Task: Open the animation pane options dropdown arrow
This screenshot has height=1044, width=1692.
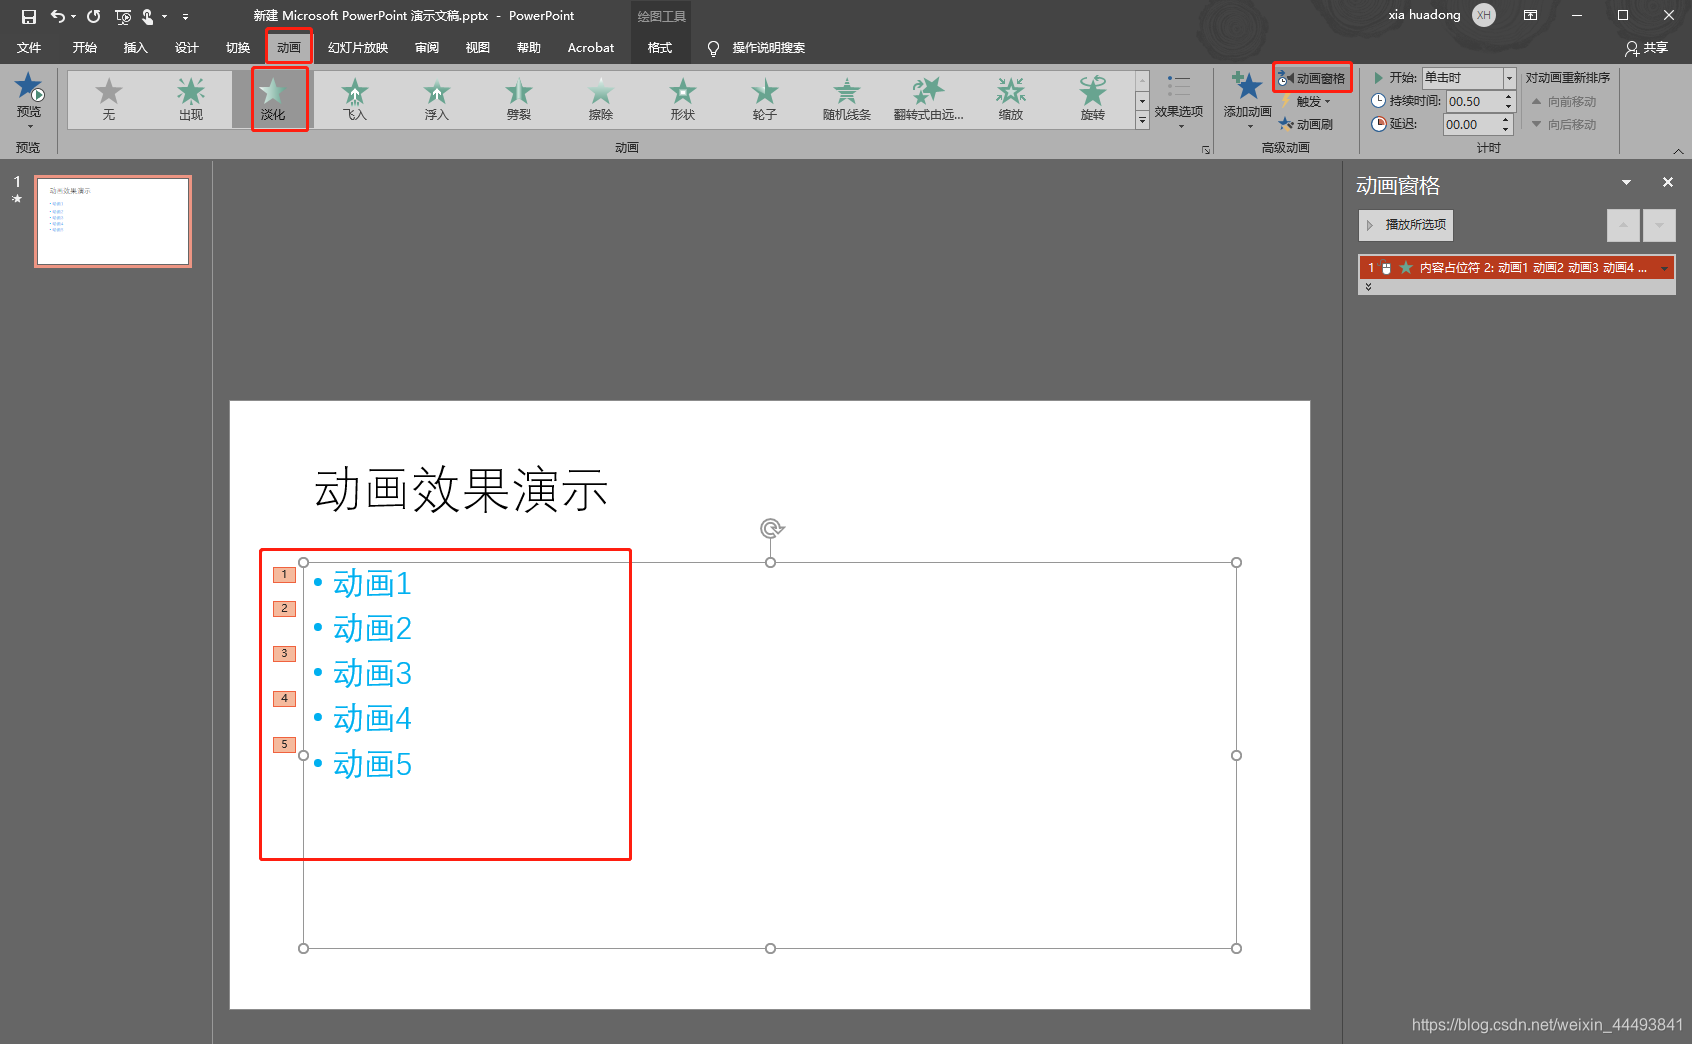Action: (x=1626, y=182)
